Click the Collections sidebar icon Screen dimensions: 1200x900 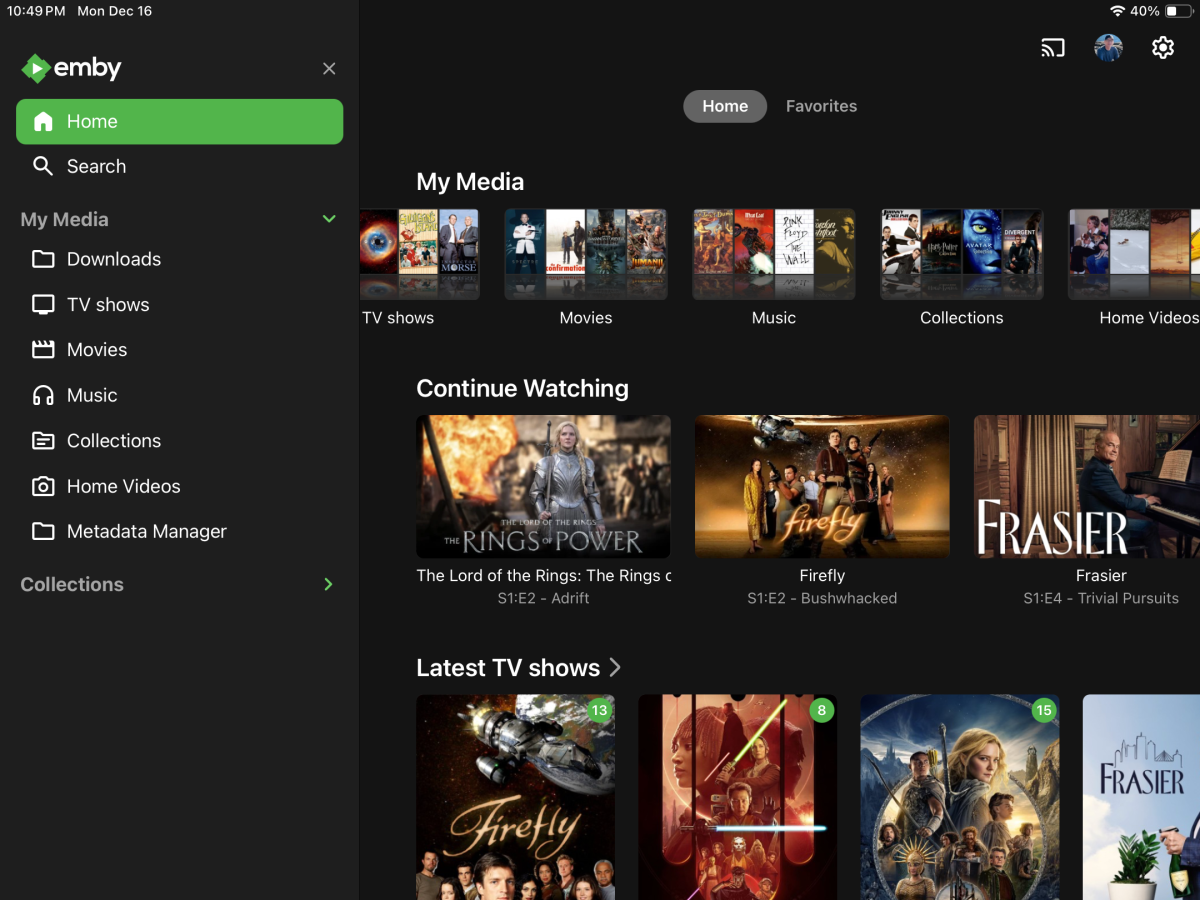click(43, 441)
